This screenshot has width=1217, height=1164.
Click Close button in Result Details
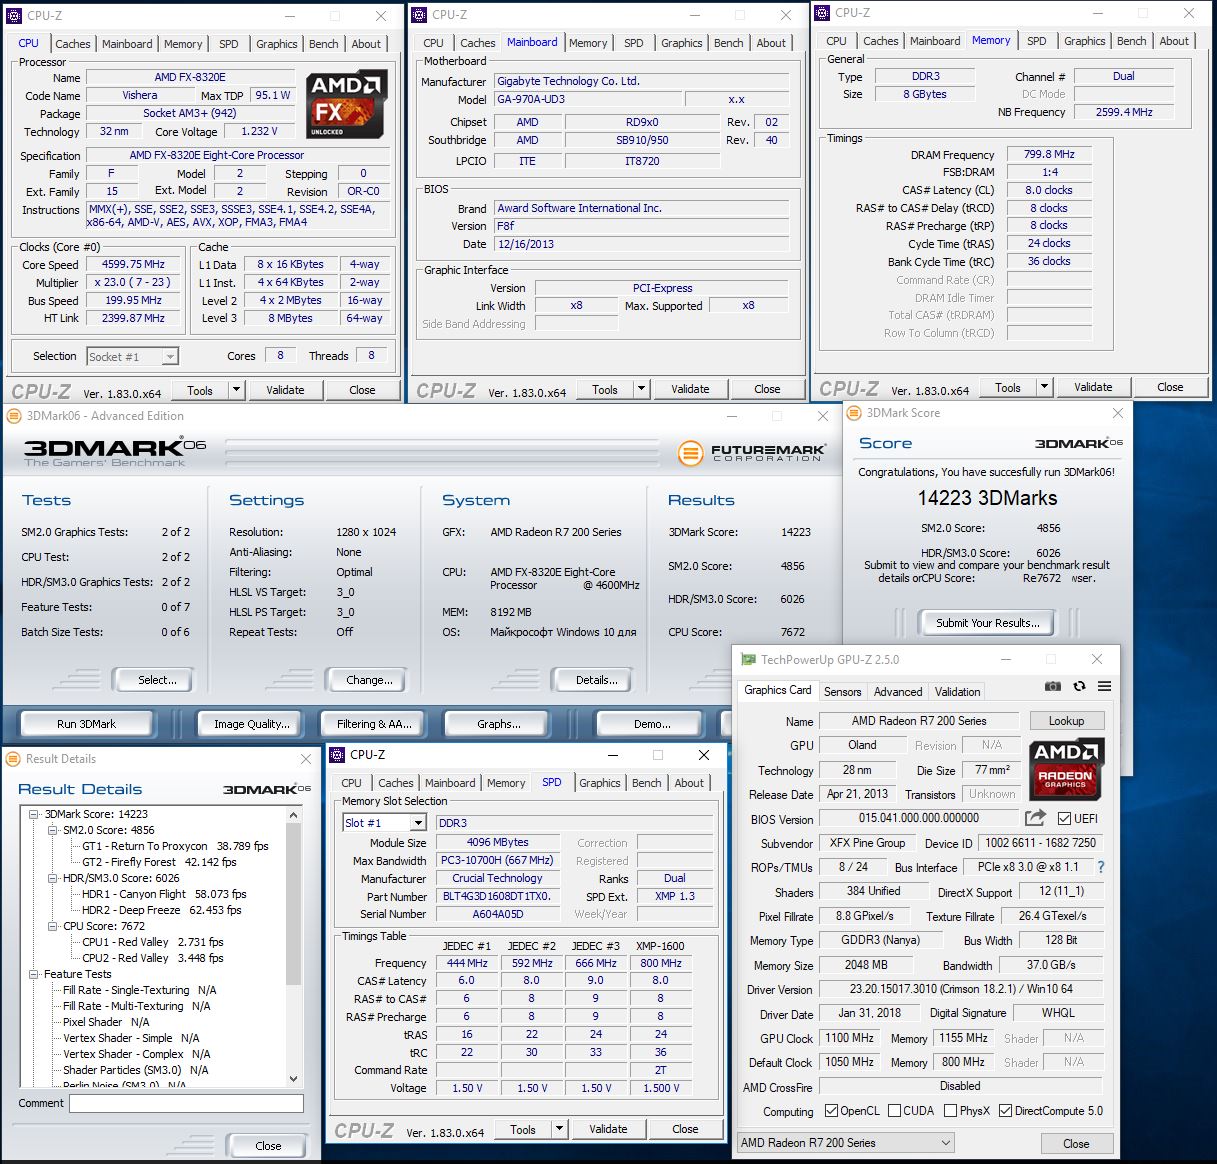pos(268,1146)
